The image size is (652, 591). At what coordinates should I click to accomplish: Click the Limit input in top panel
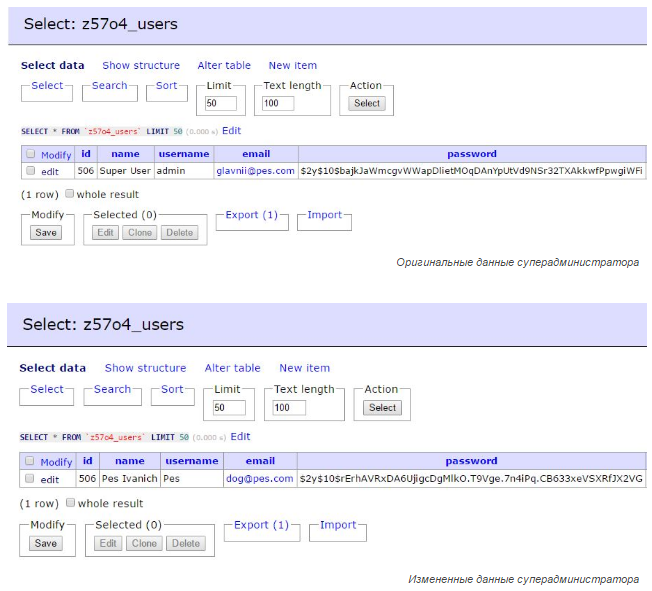coord(221,103)
